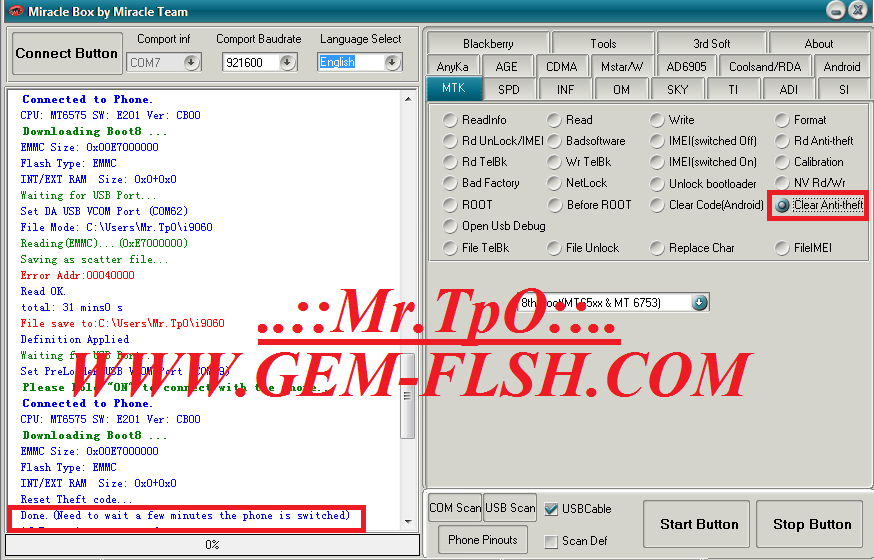Expand the 8th Boot MT65xx dropdown

700,303
